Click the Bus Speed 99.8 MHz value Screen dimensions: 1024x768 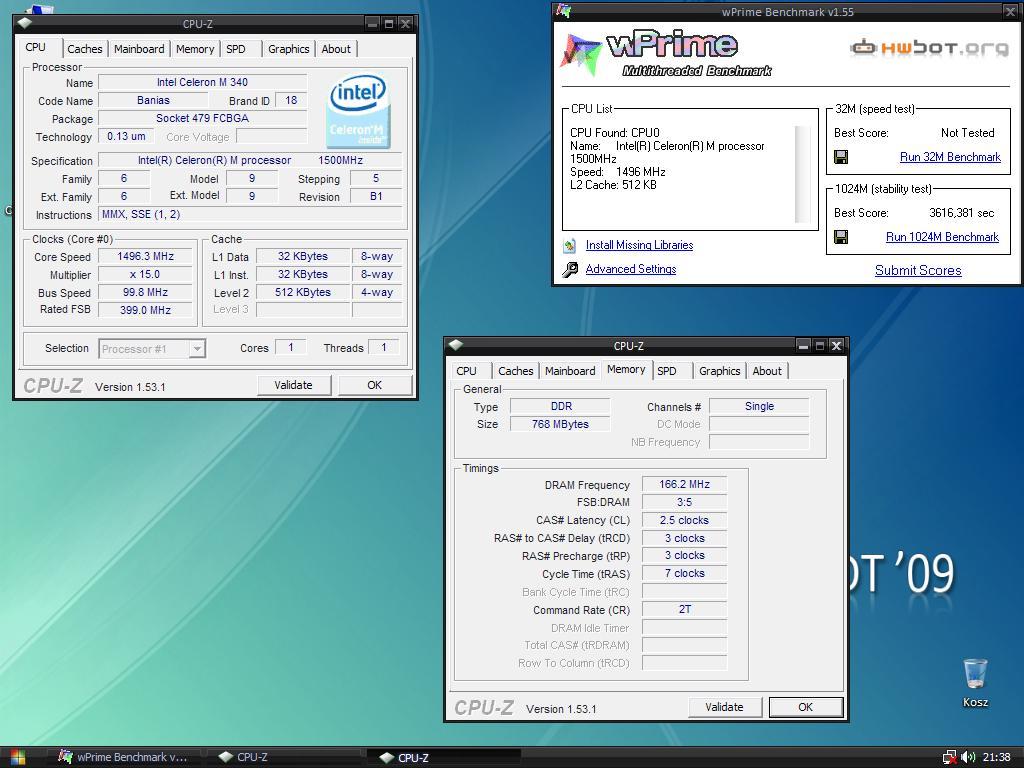coord(146,293)
